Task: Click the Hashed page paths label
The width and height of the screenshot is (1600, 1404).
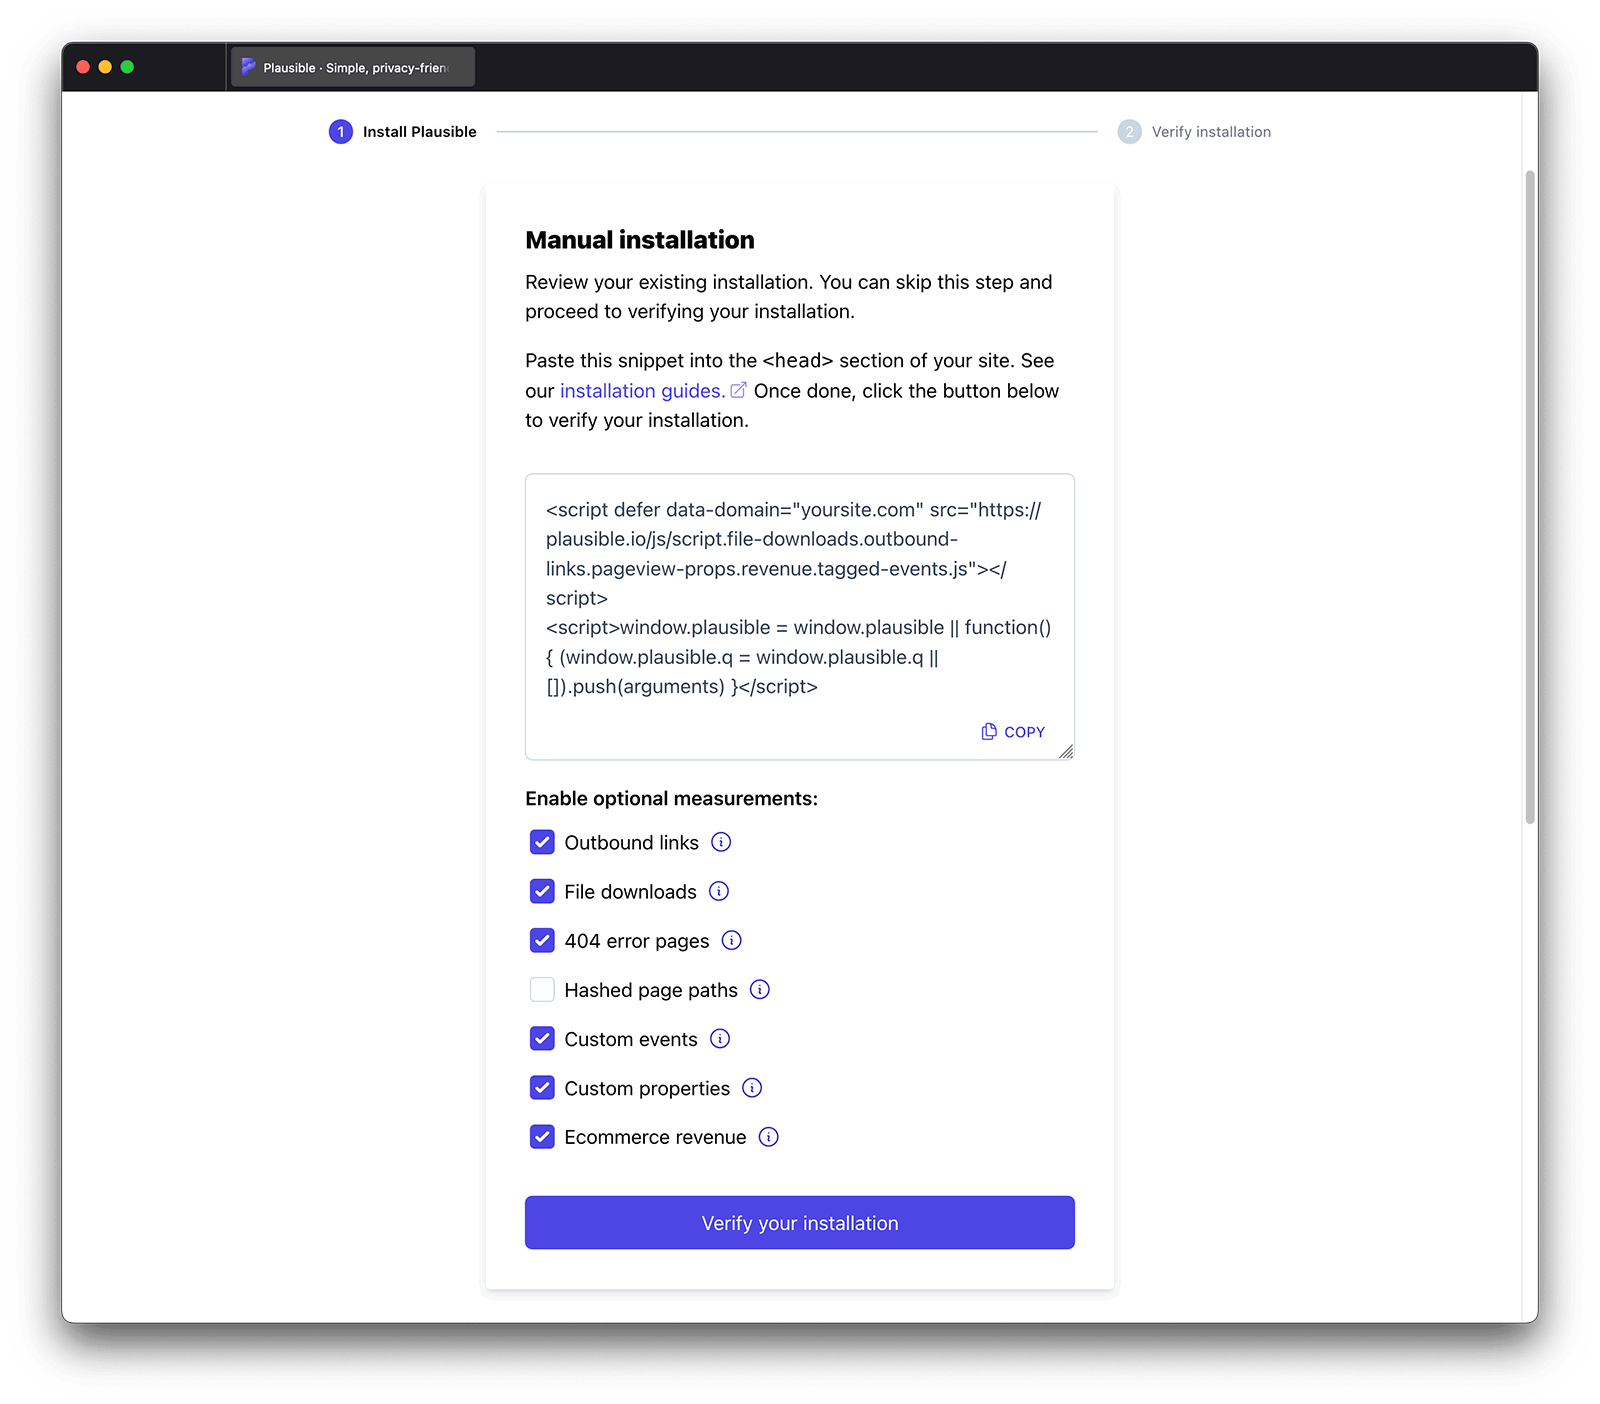Action: (x=651, y=990)
